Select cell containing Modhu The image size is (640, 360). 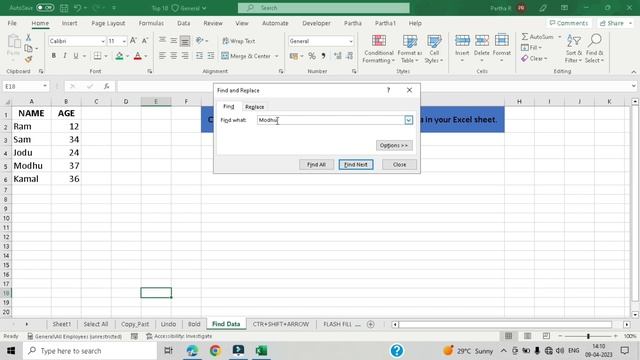point(31,166)
